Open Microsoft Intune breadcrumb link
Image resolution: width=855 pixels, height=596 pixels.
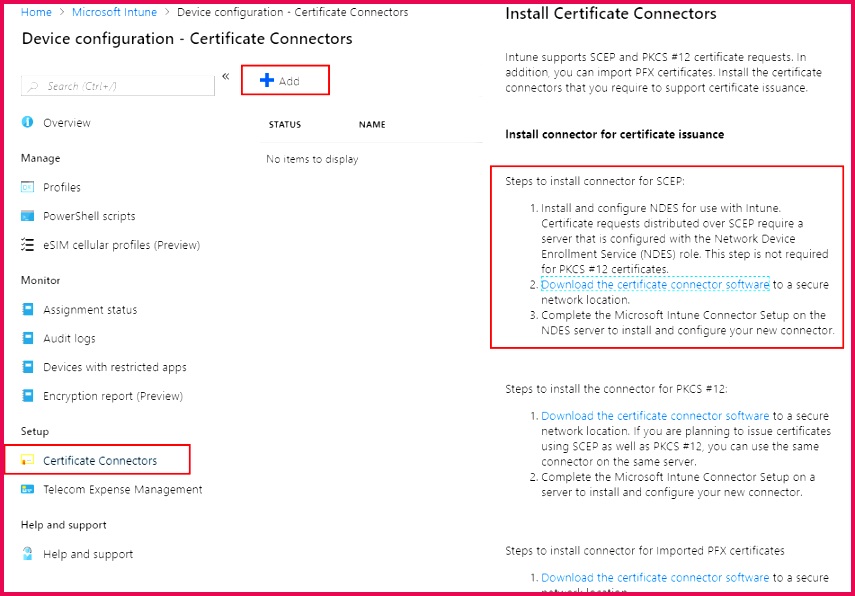(115, 12)
